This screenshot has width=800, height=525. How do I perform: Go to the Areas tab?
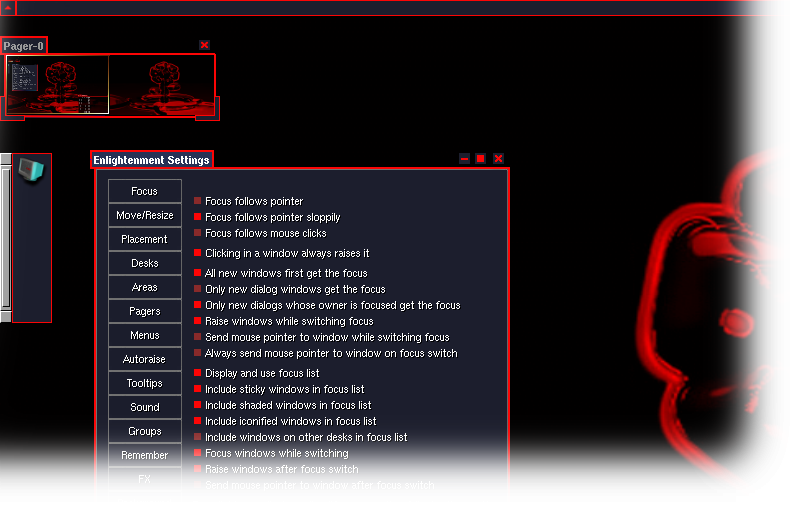145,287
